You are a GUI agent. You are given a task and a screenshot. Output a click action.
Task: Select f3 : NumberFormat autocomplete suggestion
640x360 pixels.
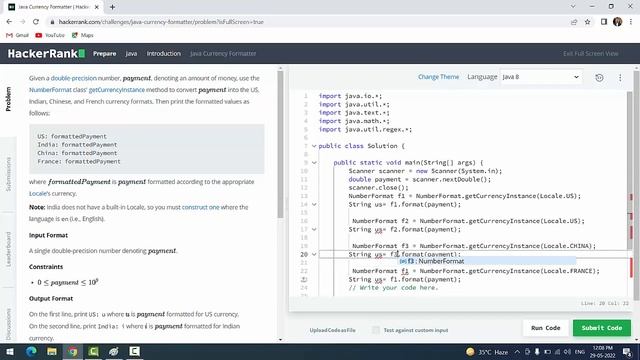click(x=487, y=261)
